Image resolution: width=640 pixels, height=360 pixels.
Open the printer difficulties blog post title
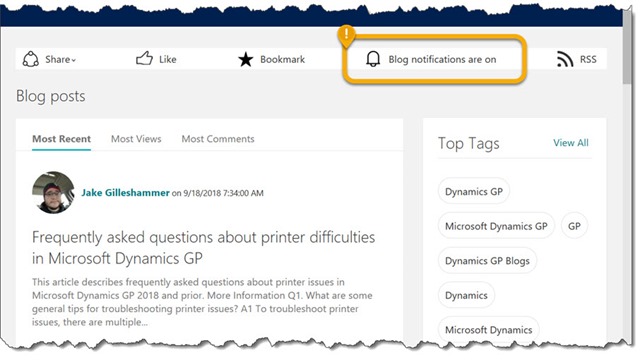(x=204, y=248)
